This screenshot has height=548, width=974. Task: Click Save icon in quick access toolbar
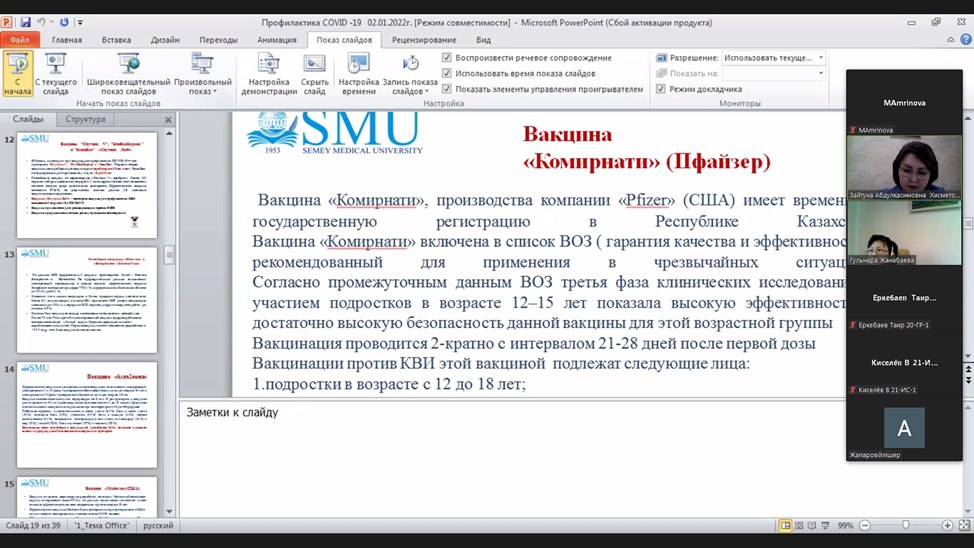25,22
